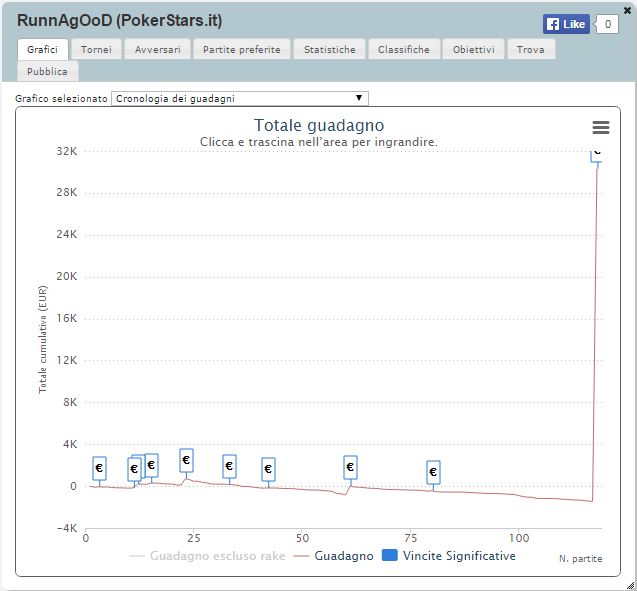The width and height of the screenshot is (637, 591).
Task: Click the euro win flag near game 3
Action: (99, 468)
